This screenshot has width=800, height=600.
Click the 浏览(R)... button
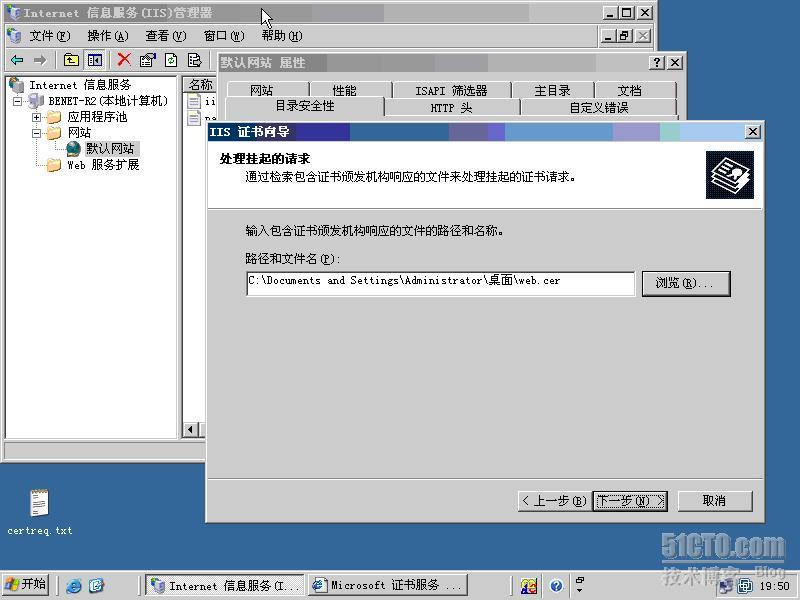pos(686,283)
